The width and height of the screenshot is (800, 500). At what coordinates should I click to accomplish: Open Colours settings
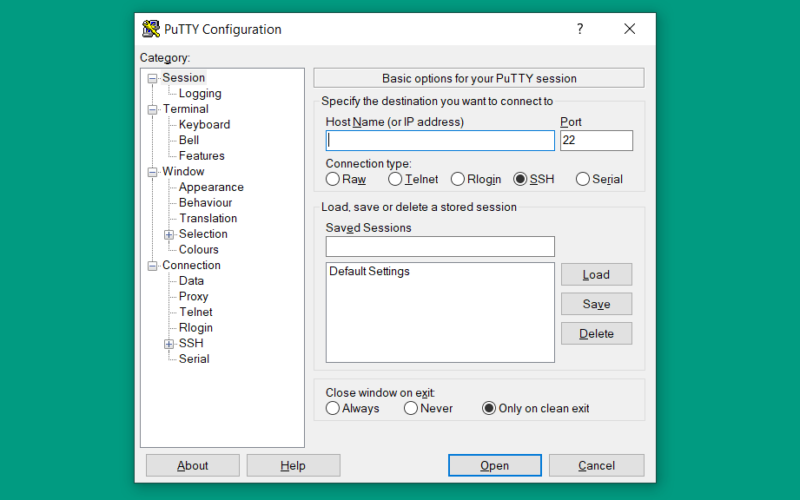(198, 249)
